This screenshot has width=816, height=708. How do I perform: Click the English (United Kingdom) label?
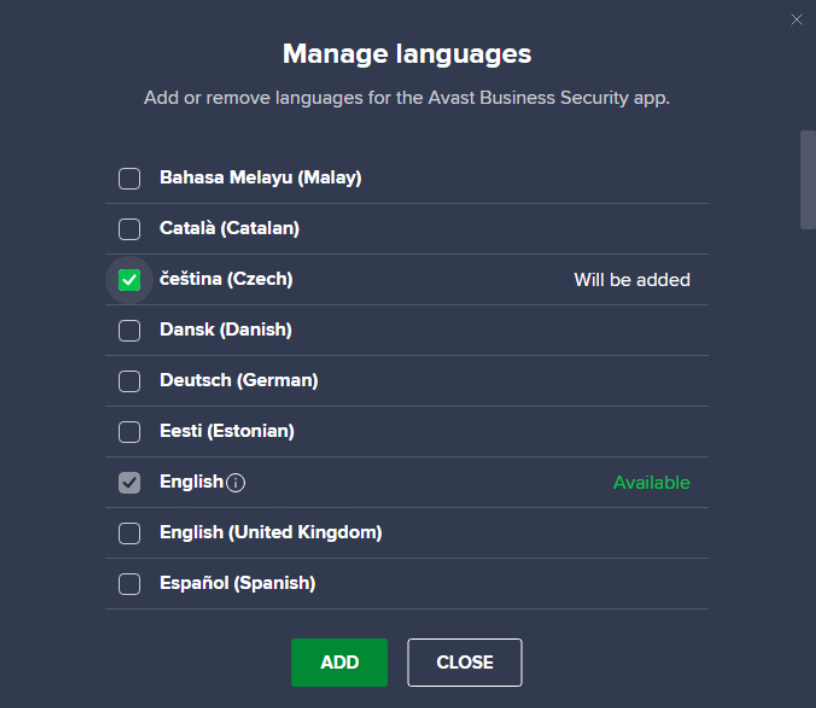click(271, 533)
